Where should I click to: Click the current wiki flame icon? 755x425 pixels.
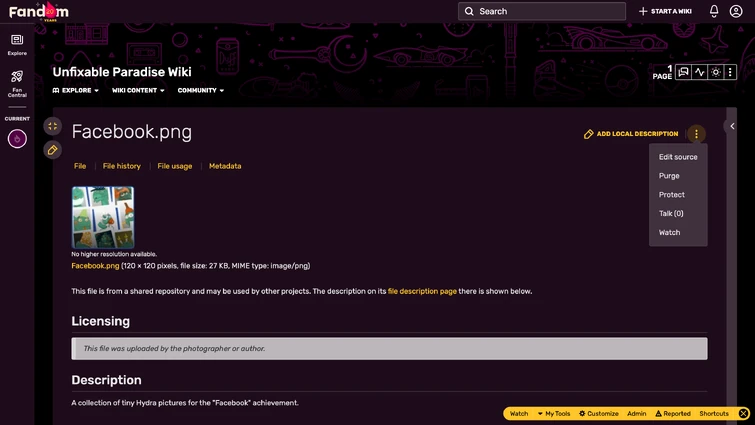point(17,138)
